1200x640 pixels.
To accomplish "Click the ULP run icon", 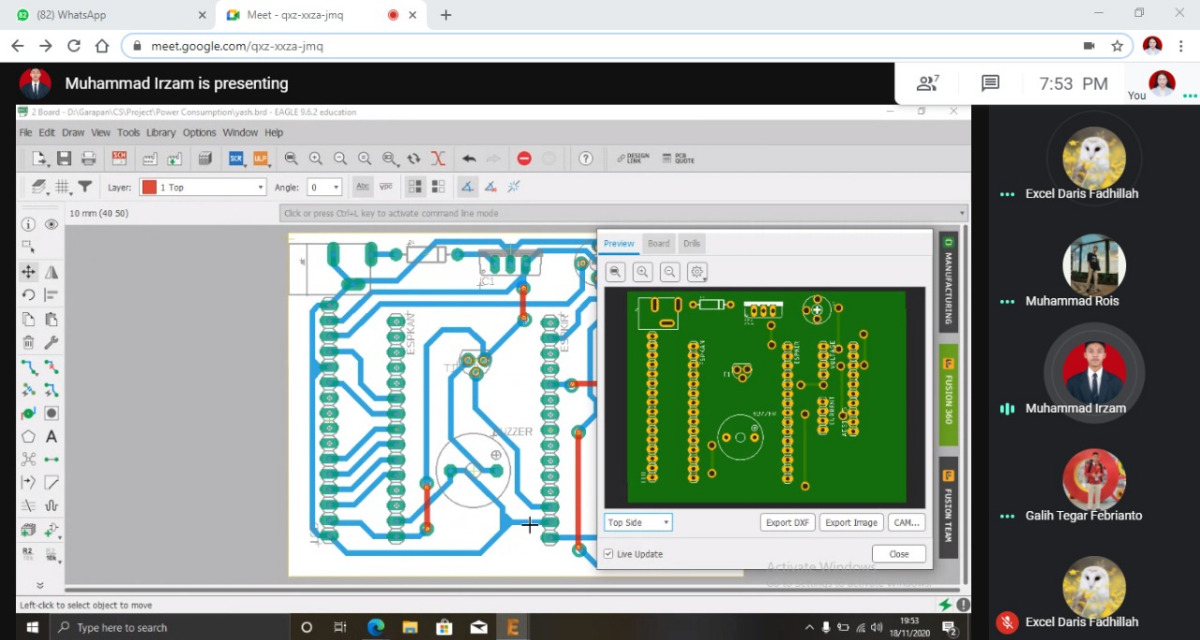I will pyautogui.click(x=260, y=158).
